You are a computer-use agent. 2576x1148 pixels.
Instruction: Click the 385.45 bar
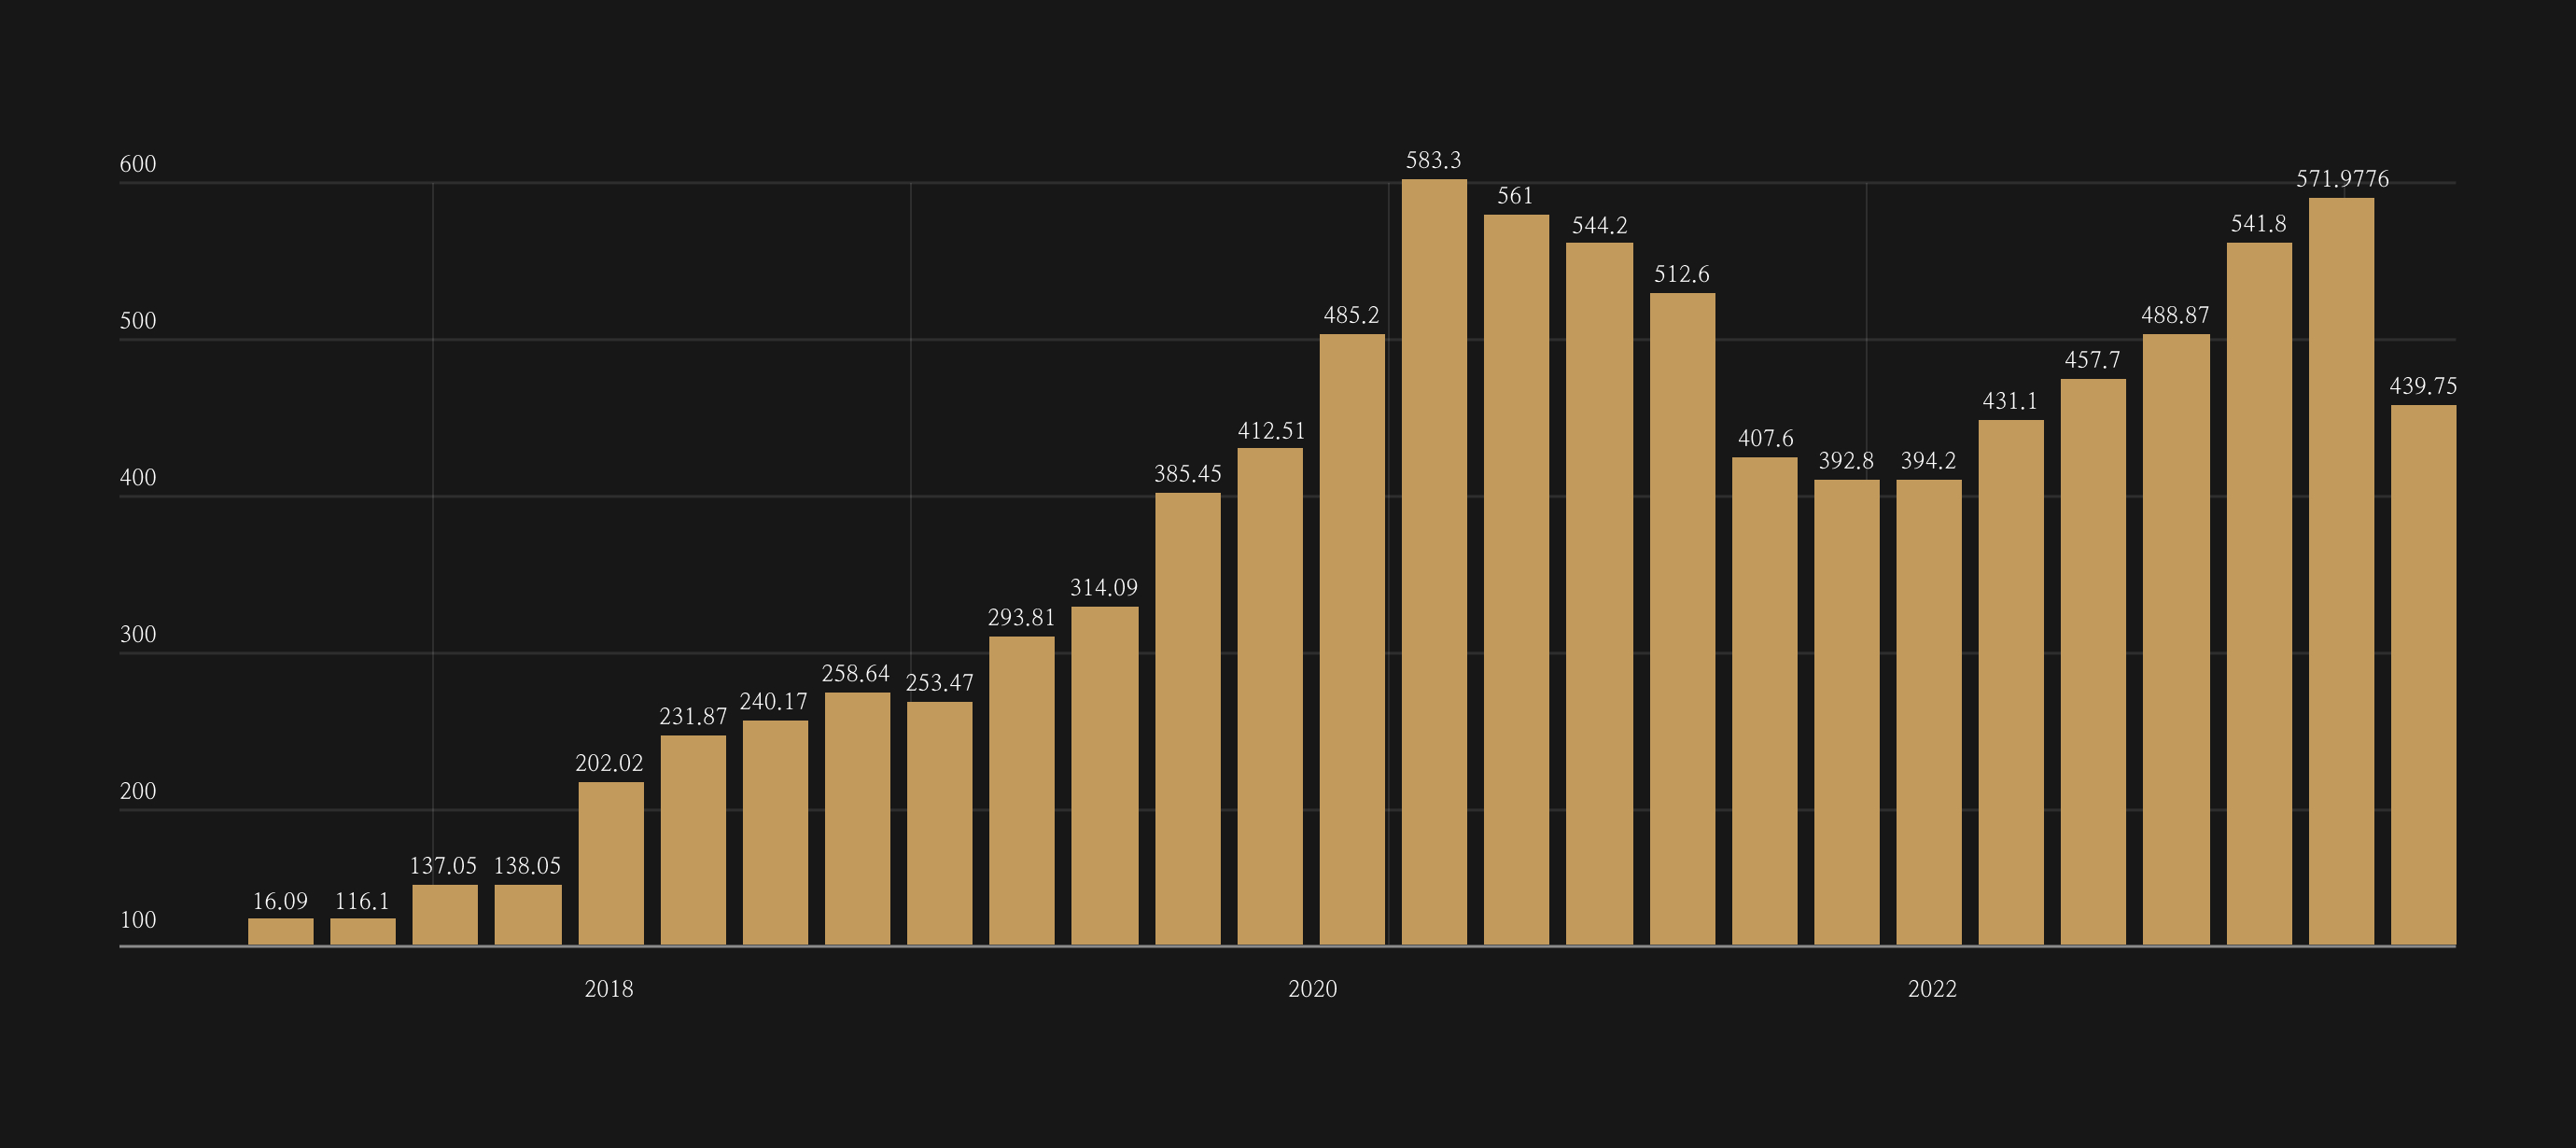1188,719
